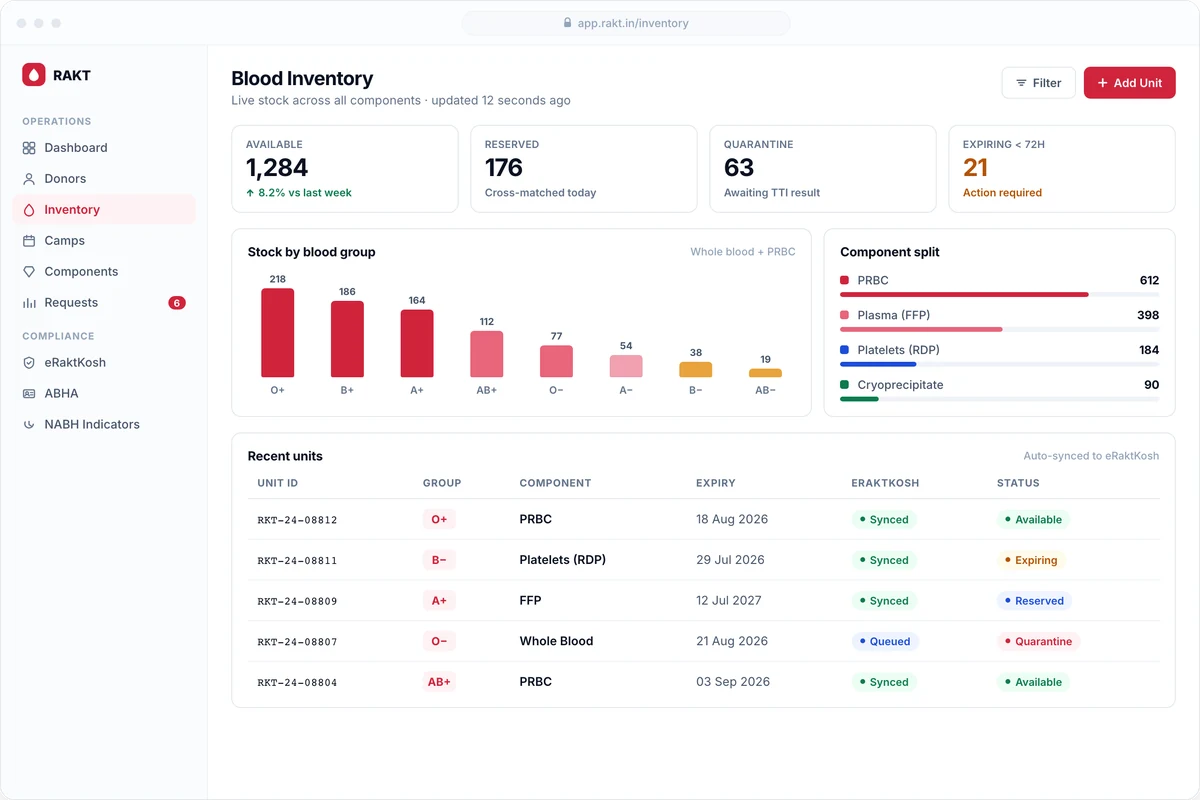Click the O+ bar in chart
Screen dimensions: 1200x800
(278, 333)
